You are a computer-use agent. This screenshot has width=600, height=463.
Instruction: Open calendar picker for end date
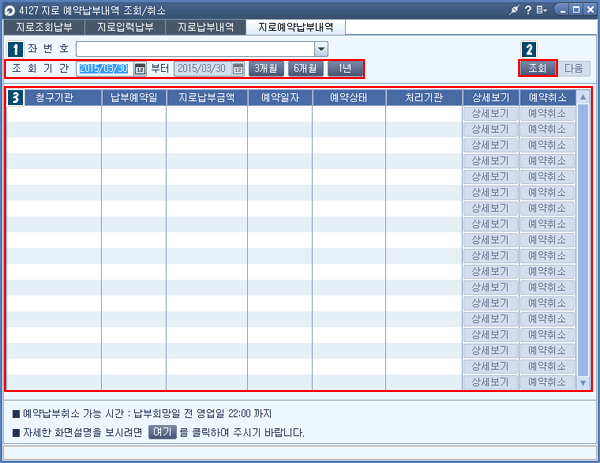click(238, 69)
